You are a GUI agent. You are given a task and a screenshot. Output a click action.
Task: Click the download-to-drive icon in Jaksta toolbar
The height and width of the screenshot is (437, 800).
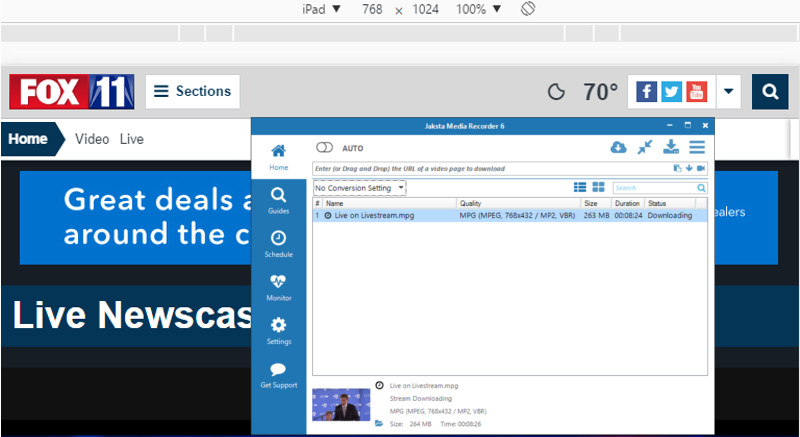point(671,147)
